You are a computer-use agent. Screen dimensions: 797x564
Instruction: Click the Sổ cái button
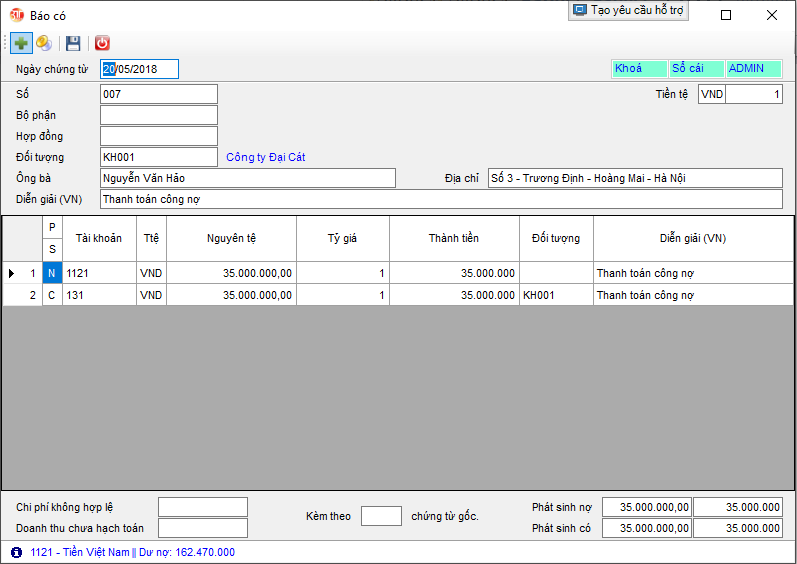click(695, 69)
